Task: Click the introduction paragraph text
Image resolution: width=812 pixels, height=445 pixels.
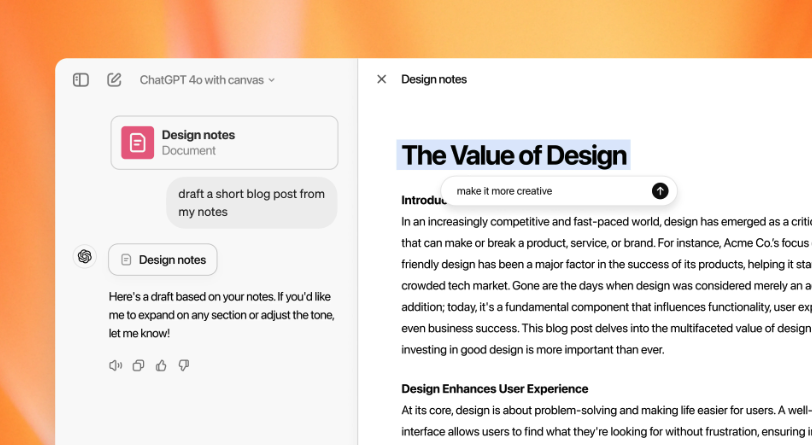Action: [x=606, y=285]
